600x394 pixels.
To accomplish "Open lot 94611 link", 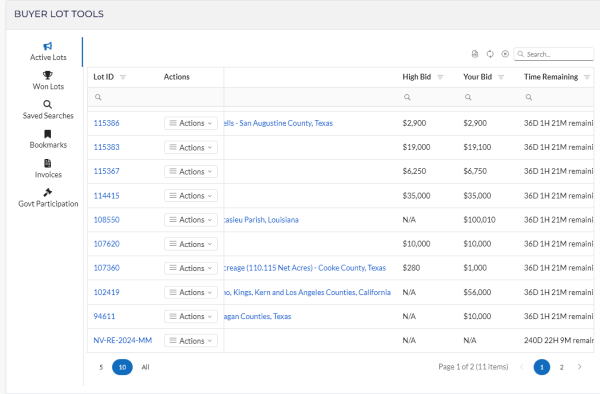I will [x=104, y=316].
